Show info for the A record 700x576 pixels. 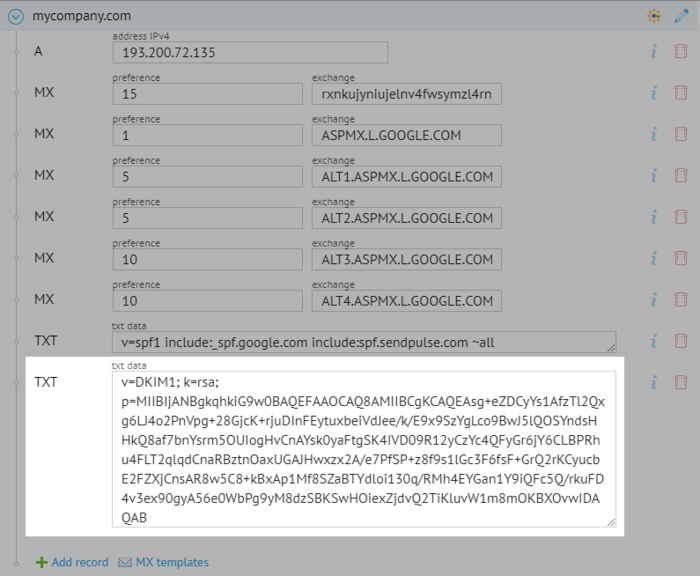(x=654, y=51)
